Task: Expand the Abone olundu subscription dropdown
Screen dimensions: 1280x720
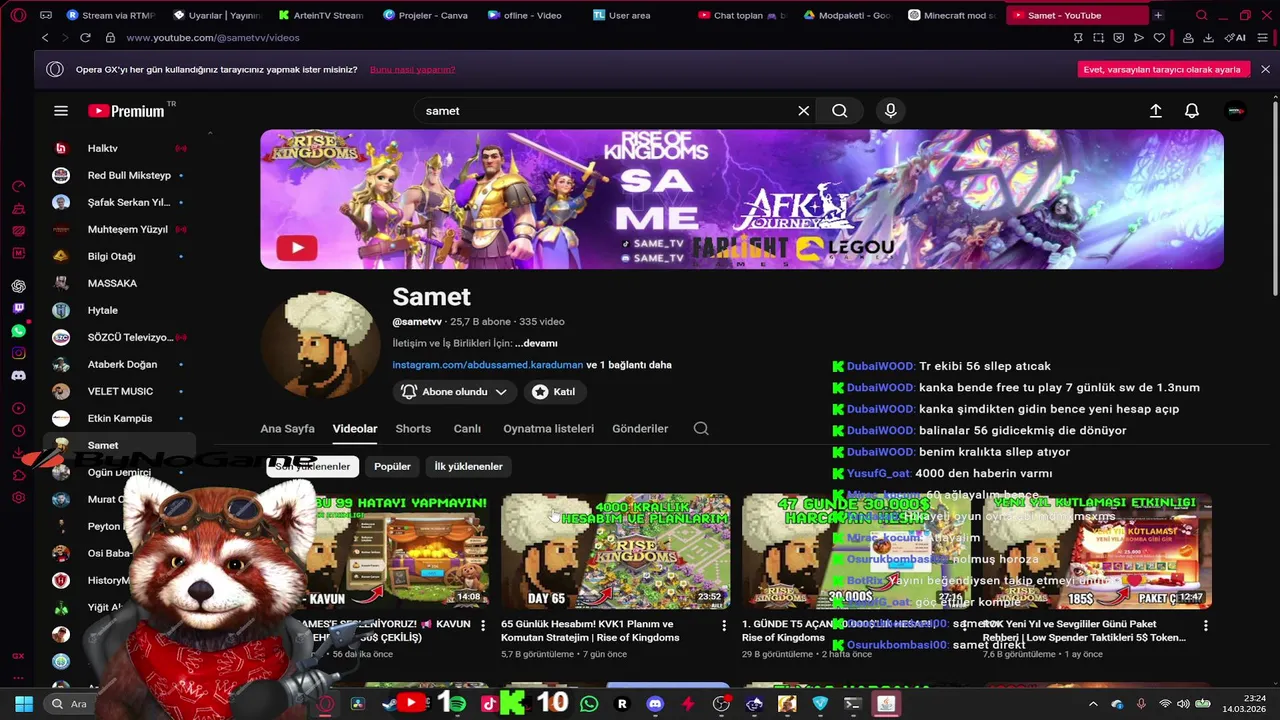Action: pyautogui.click(x=455, y=392)
